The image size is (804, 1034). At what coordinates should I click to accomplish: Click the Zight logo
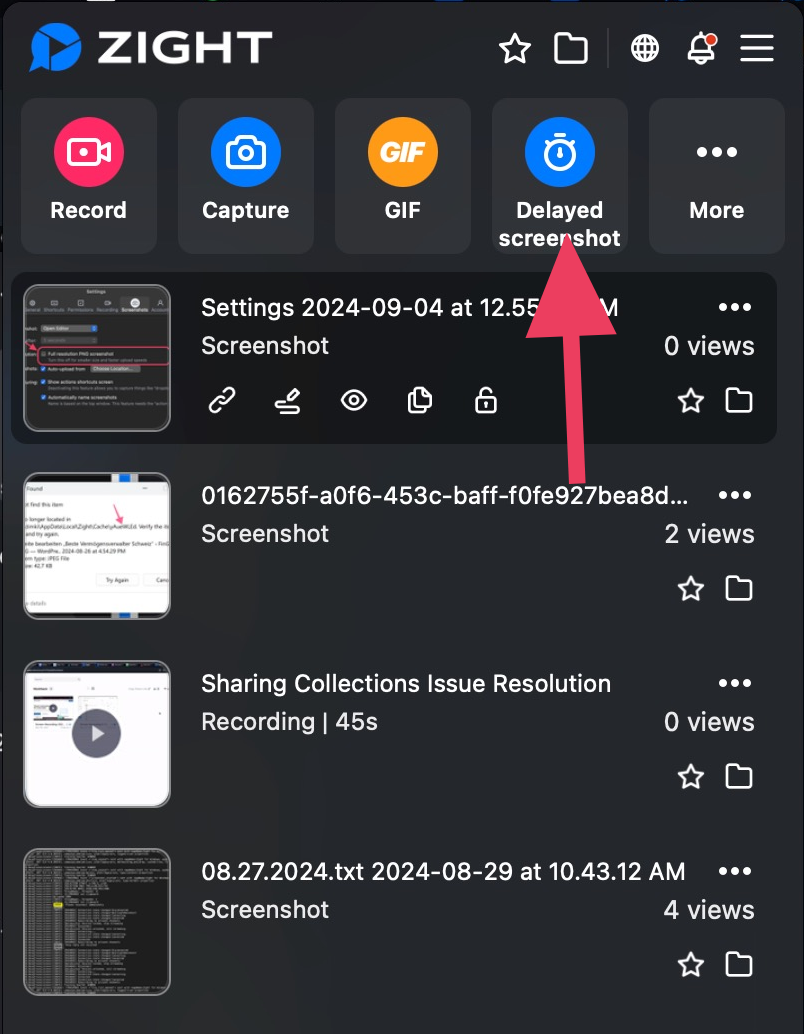pyautogui.click(x=151, y=47)
